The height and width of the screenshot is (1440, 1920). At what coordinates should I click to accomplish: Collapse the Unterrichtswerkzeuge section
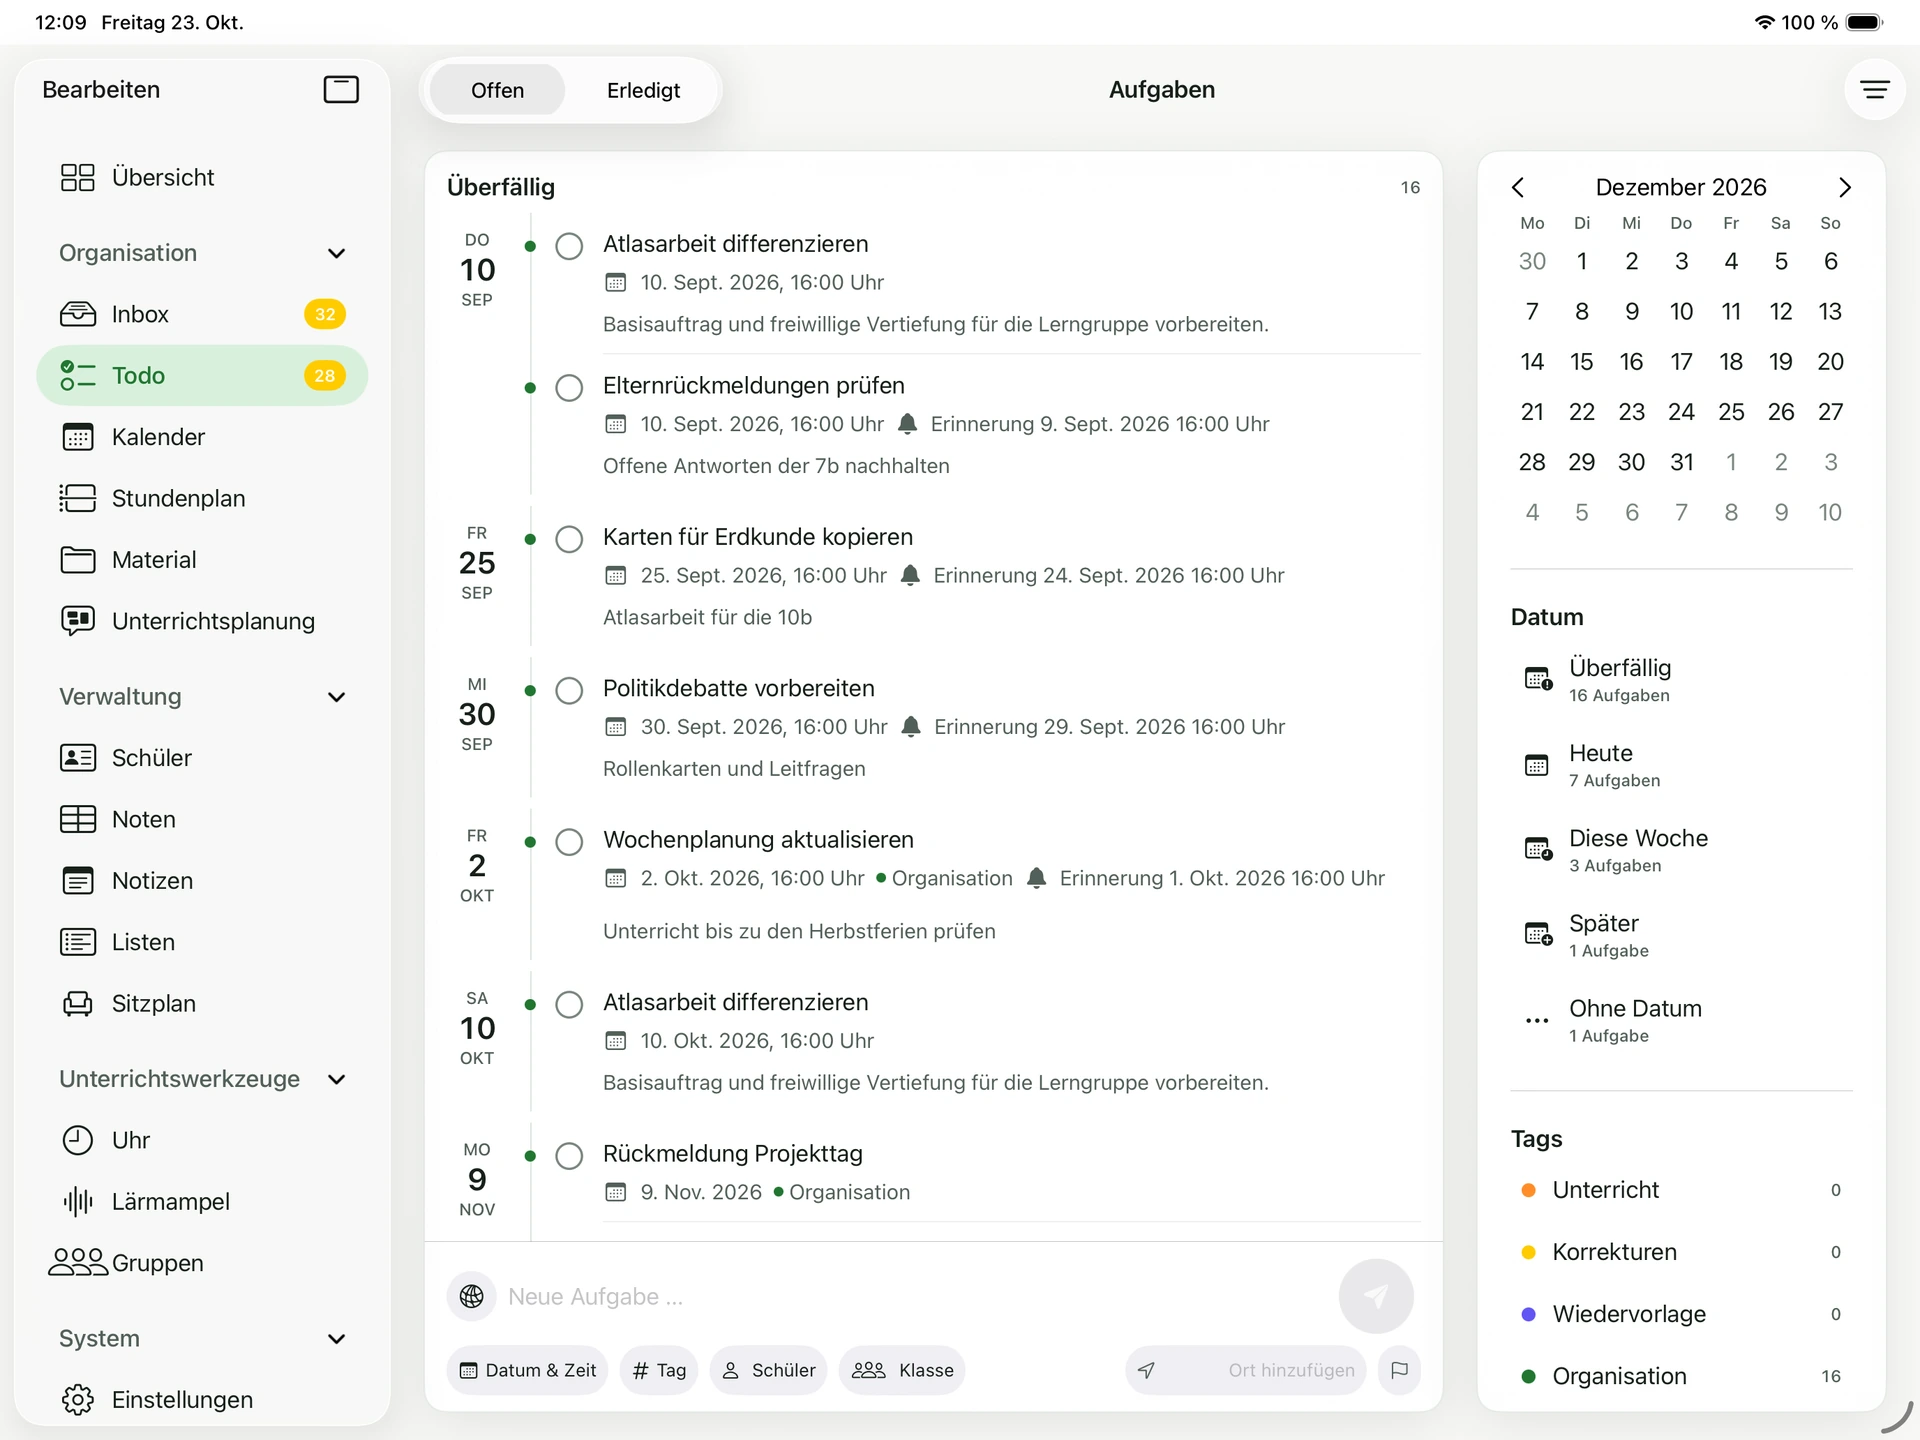pyautogui.click(x=337, y=1079)
